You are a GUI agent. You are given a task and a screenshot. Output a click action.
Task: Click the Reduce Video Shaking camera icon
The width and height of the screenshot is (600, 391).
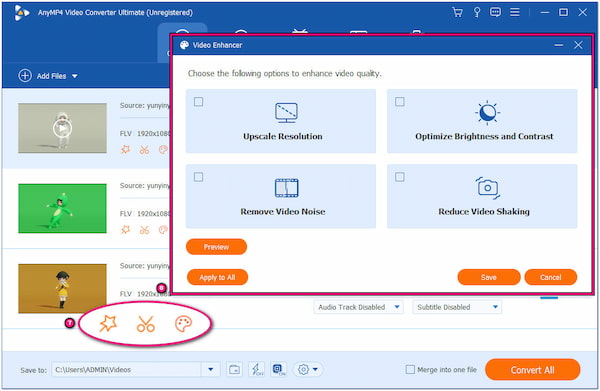[x=488, y=188]
